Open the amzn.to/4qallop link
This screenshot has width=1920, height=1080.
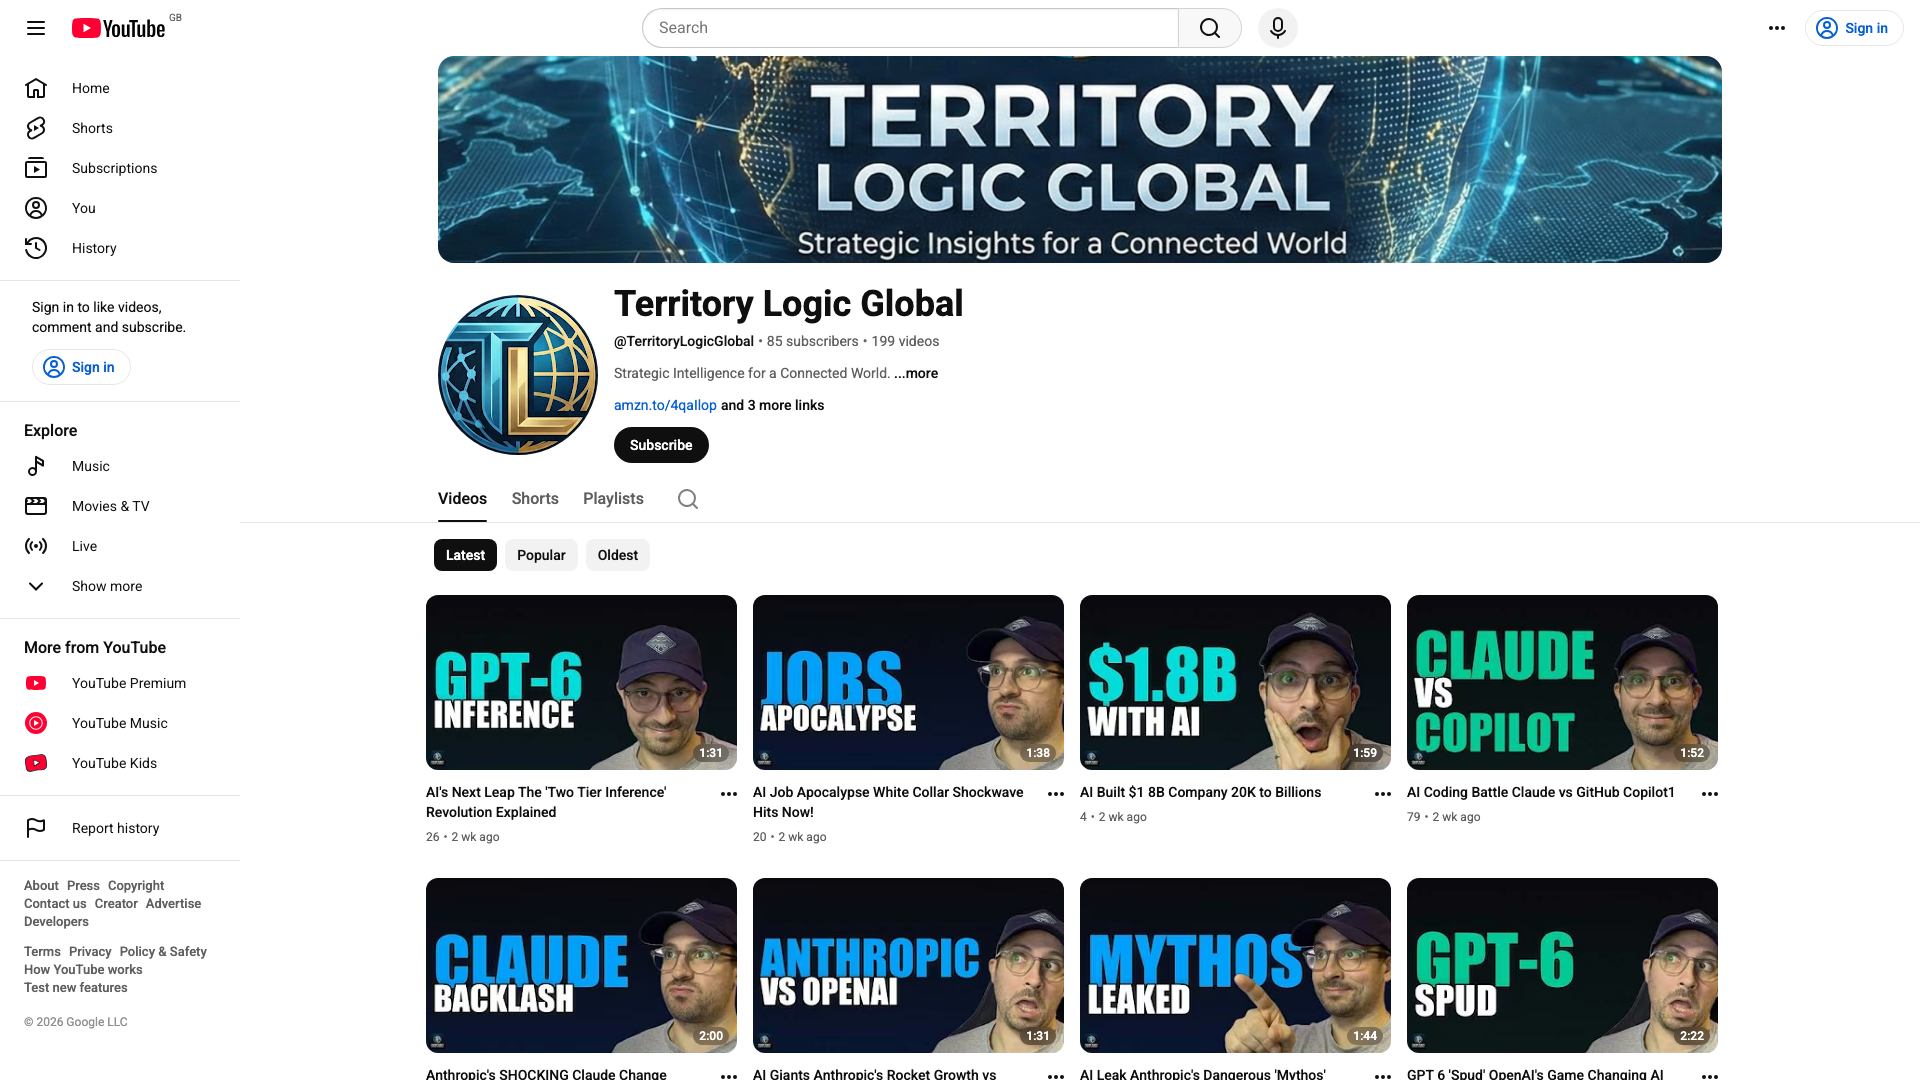point(665,405)
